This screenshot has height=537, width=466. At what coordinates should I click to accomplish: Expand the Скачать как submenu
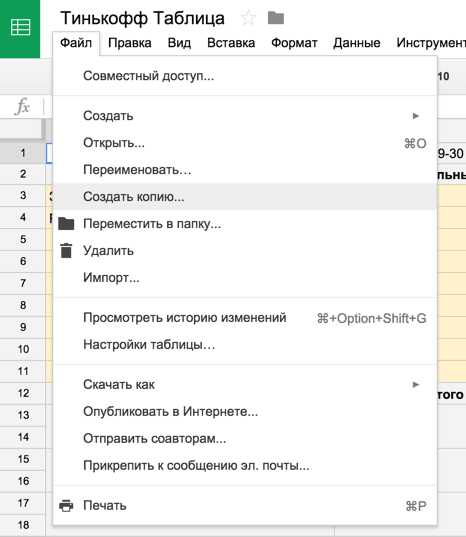click(x=245, y=385)
